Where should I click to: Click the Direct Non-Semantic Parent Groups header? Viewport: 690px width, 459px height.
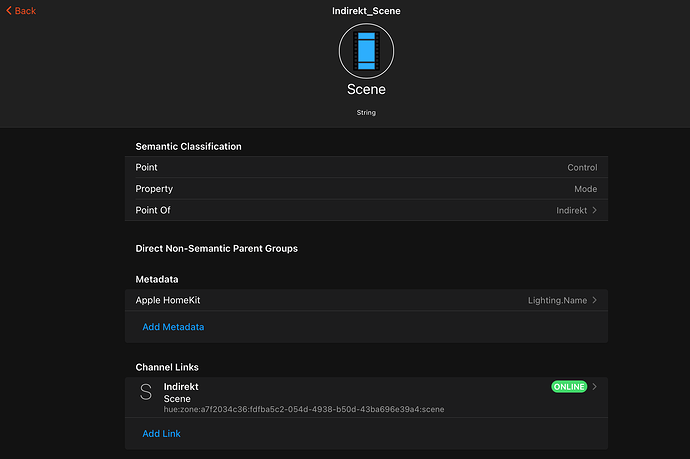[217, 248]
